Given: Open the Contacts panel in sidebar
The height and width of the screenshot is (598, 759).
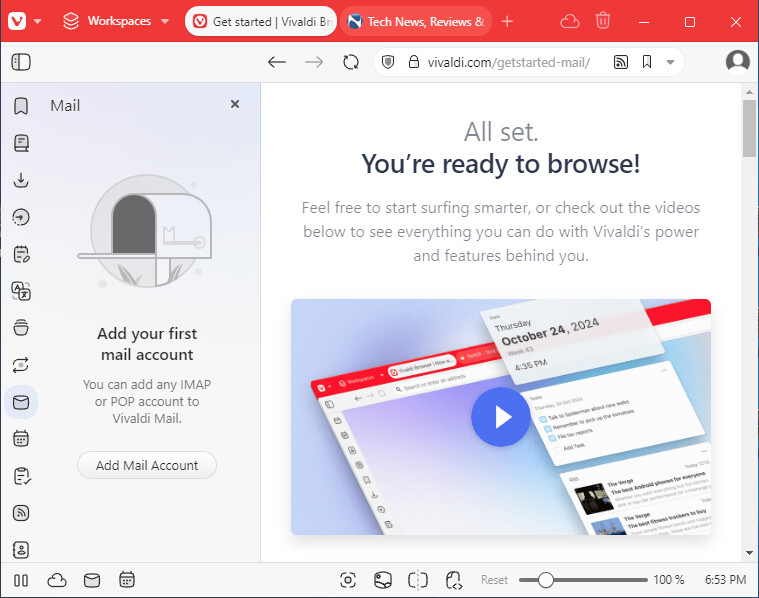Looking at the screenshot, I should [21, 549].
